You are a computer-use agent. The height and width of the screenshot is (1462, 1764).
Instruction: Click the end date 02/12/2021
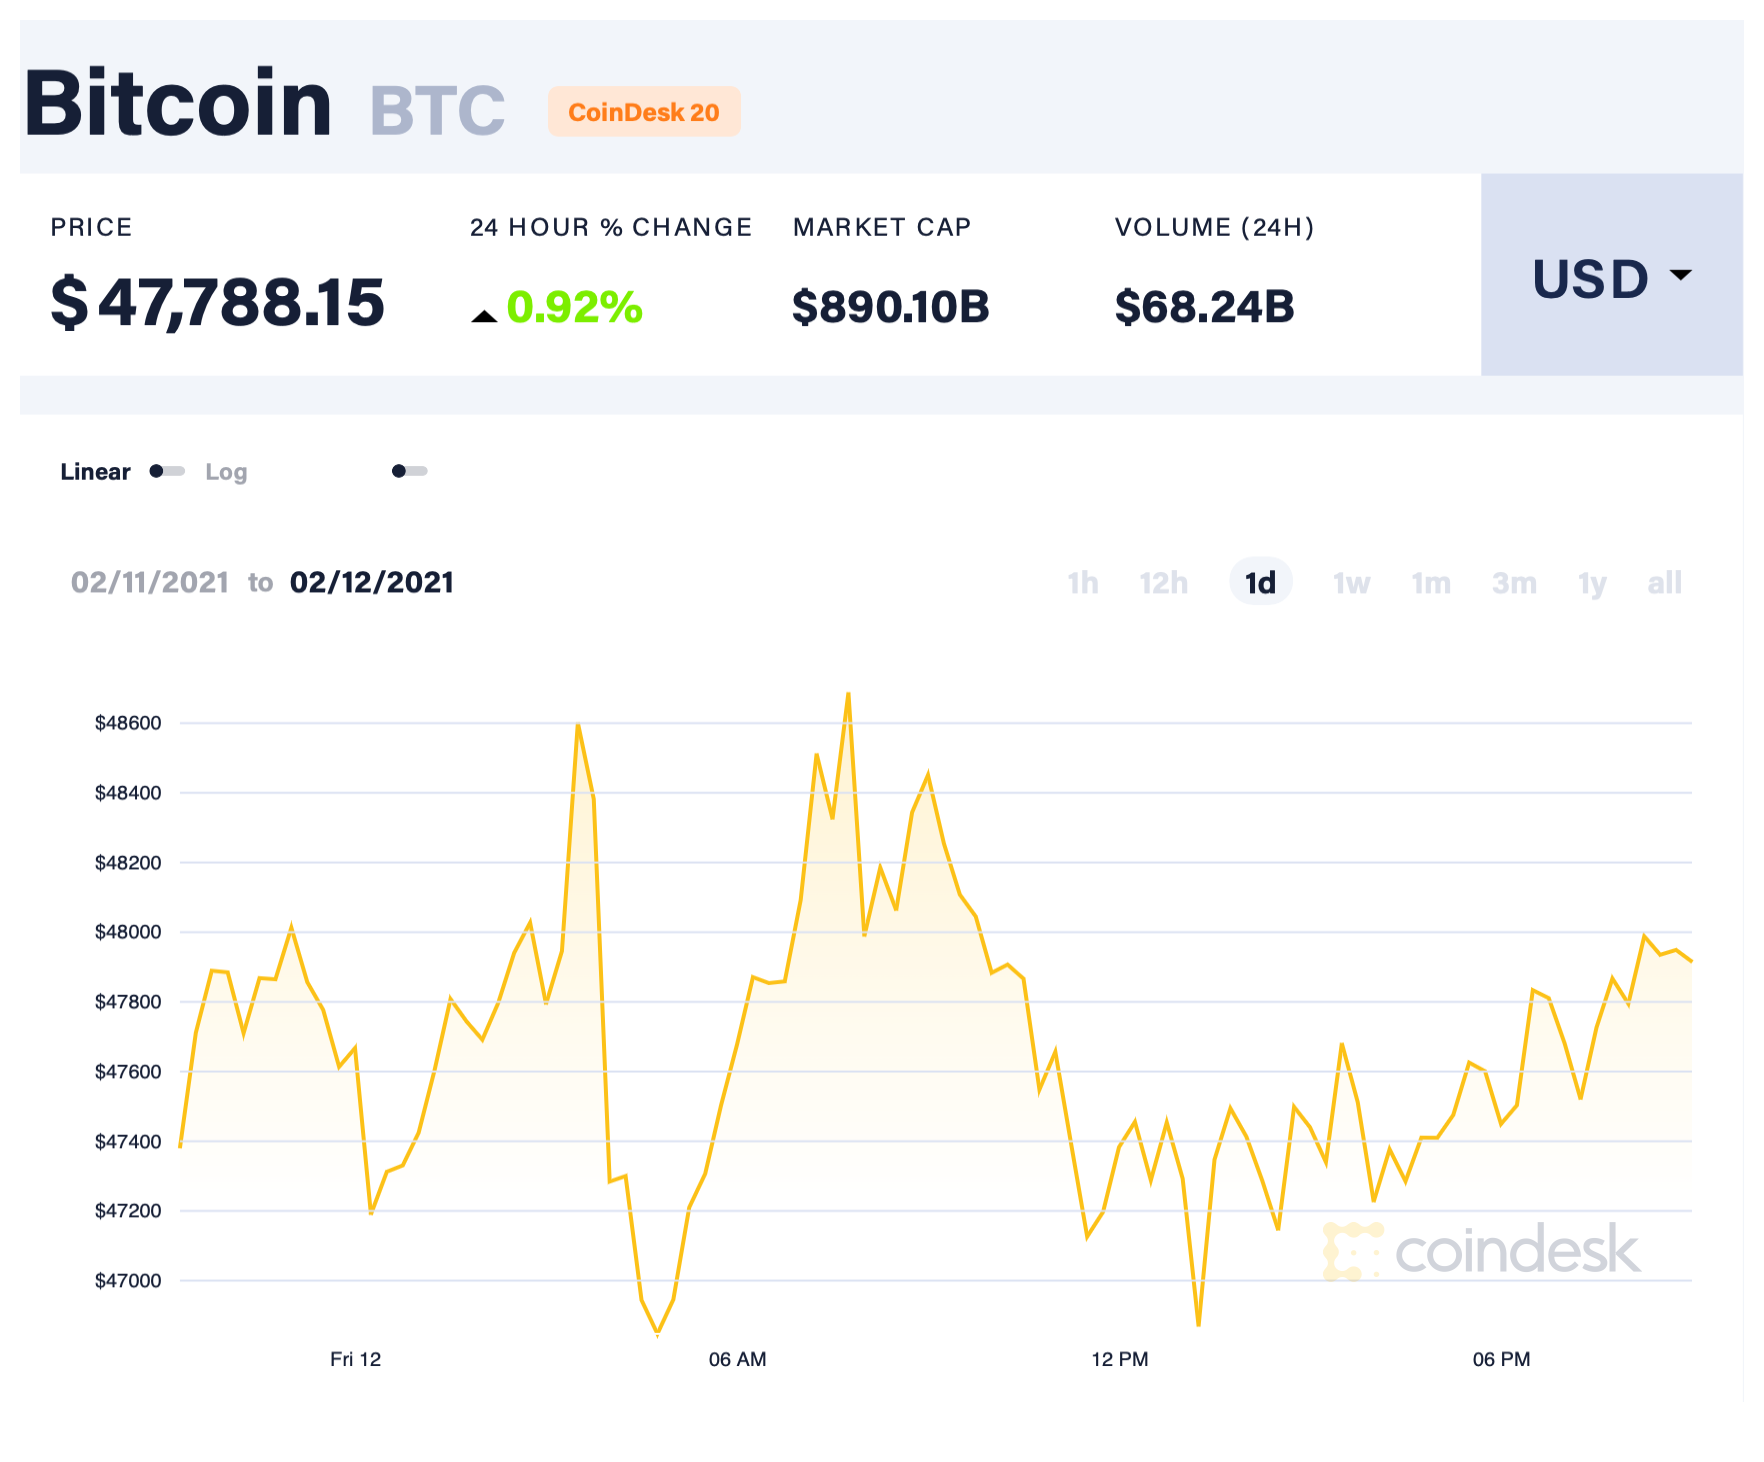point(372,582)
